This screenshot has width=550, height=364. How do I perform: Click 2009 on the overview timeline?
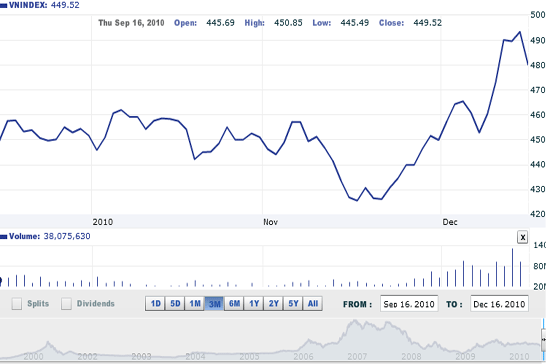[x=465, y=357]
